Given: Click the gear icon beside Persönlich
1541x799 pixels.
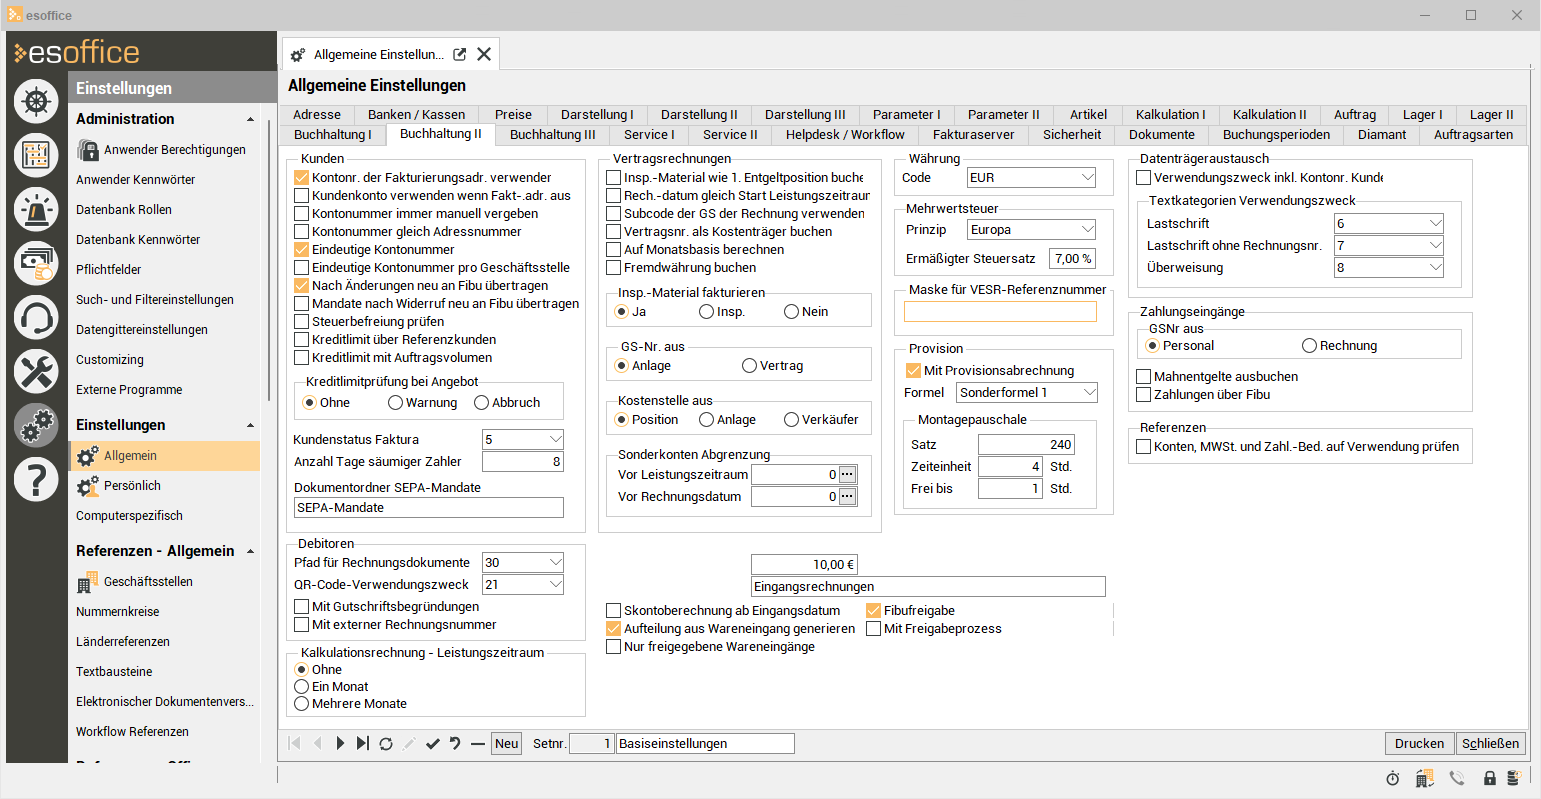Looking at the screenshot, I should click(87, 486).
